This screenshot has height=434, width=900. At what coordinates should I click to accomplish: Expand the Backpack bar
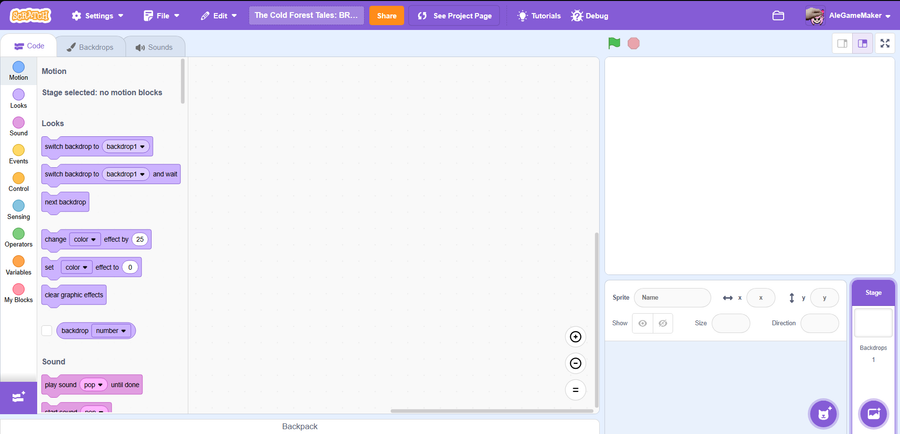300,427
